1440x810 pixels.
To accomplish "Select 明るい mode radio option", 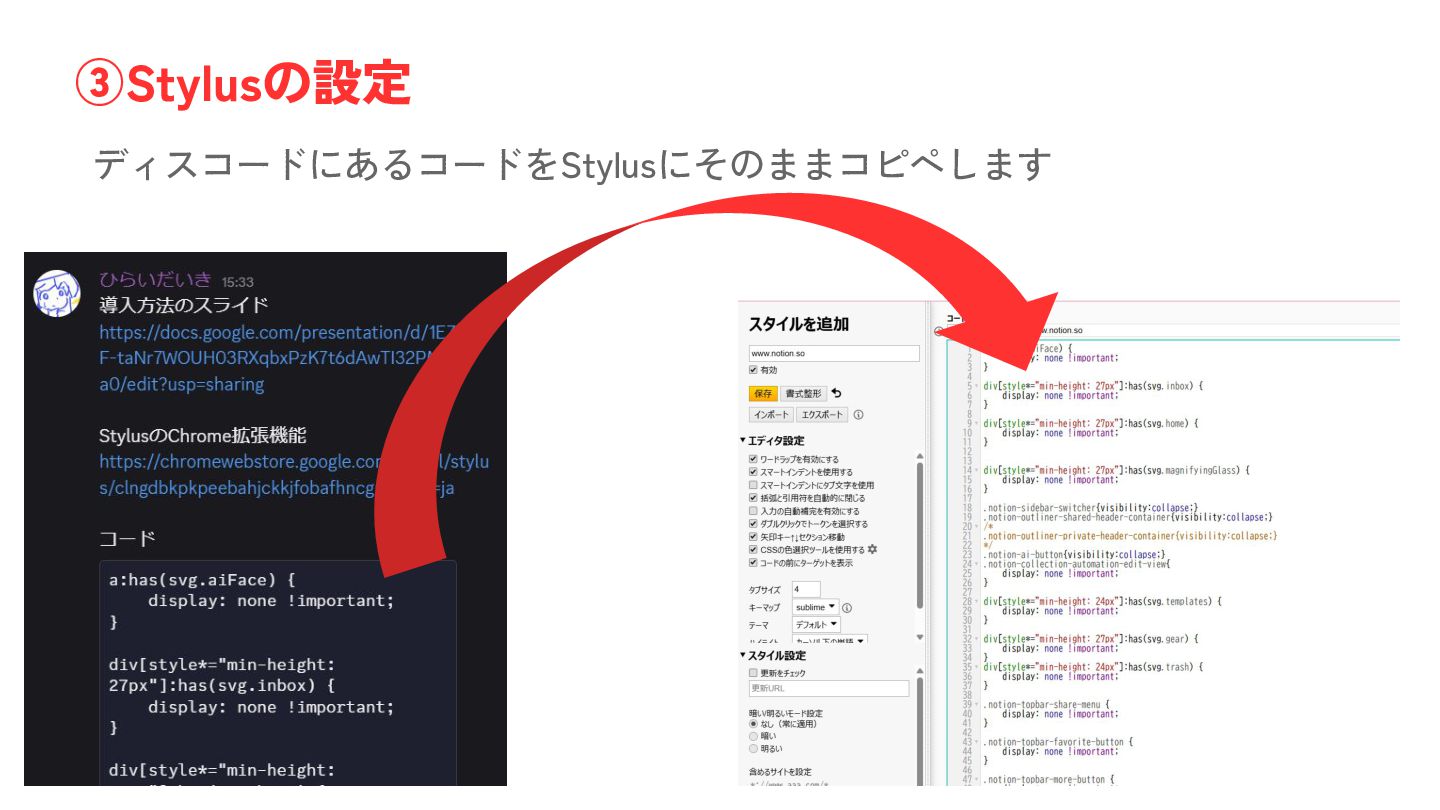I will tap(753, 748).
